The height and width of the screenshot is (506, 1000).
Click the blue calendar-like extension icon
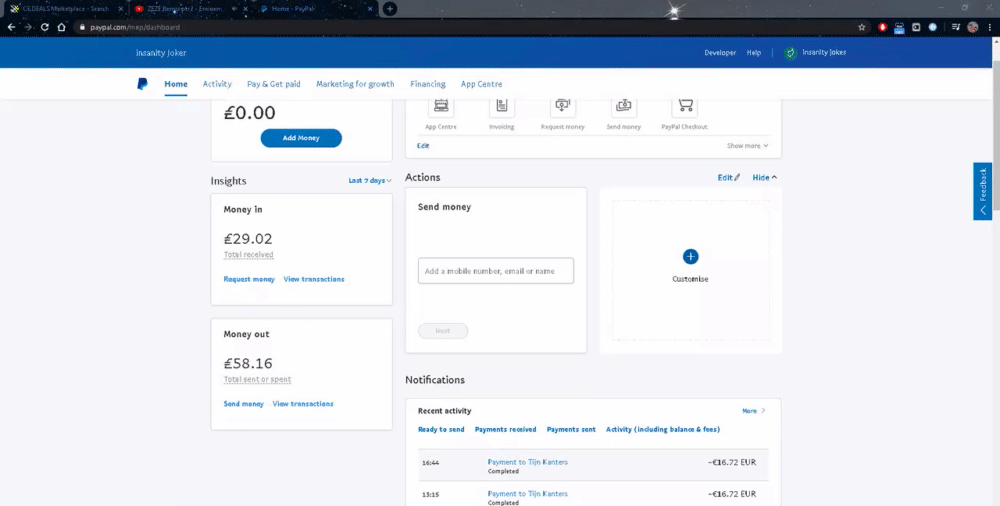coord(899,27)
